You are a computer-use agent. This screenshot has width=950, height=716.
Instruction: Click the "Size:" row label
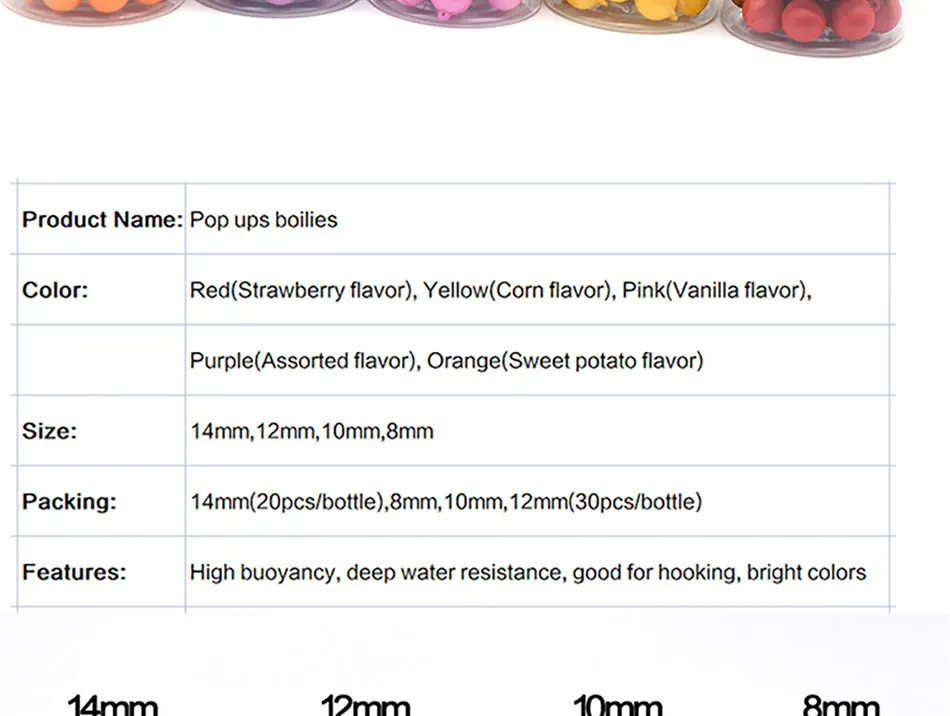50,432
